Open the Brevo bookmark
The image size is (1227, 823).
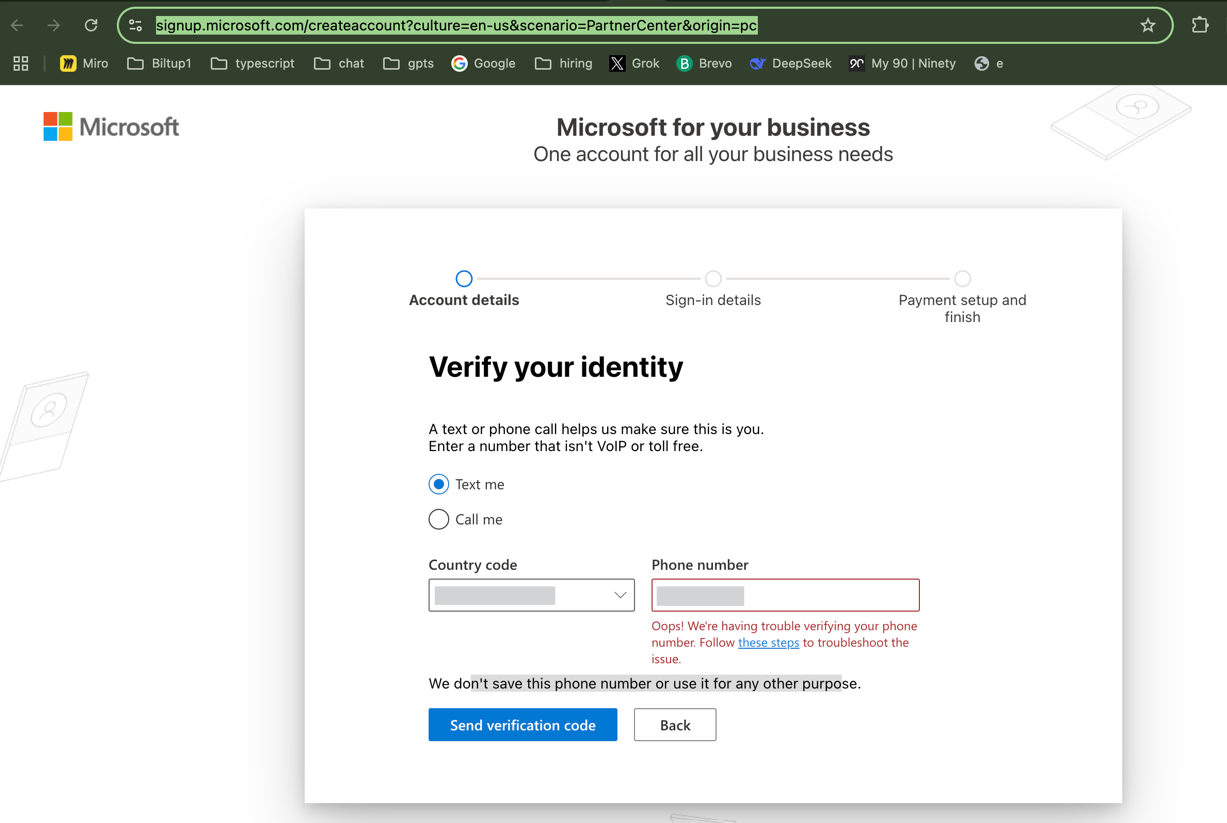704,63
